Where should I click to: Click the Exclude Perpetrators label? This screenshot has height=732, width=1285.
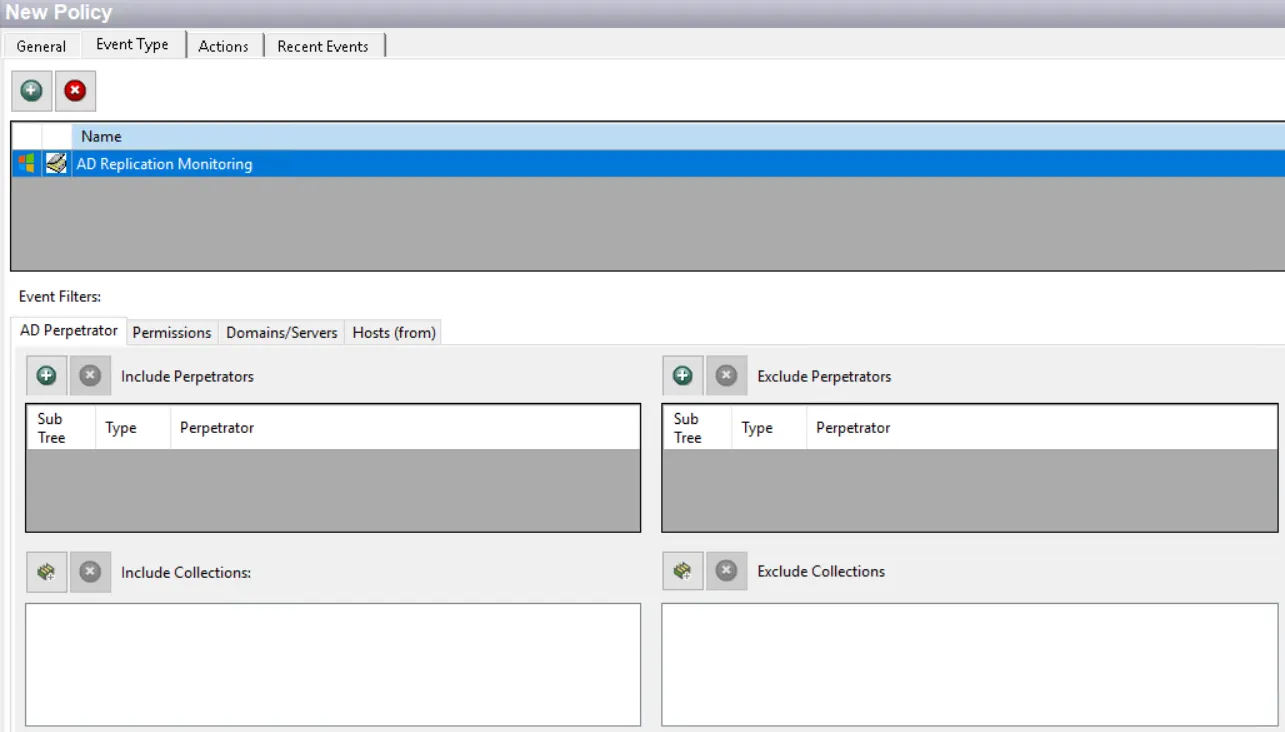pos(824,376)
